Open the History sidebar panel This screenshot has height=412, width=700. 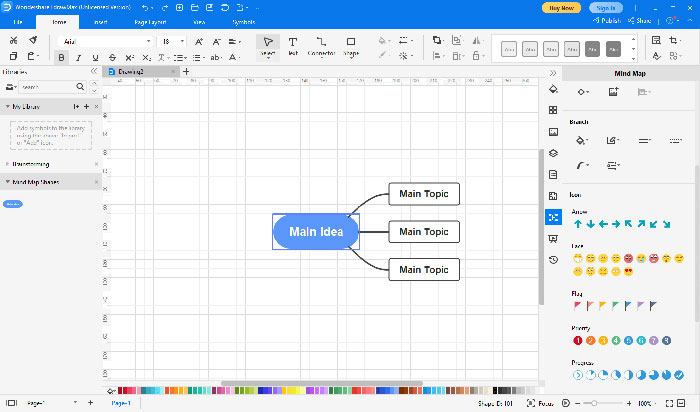pyautogui.click(x=553, y=260)
